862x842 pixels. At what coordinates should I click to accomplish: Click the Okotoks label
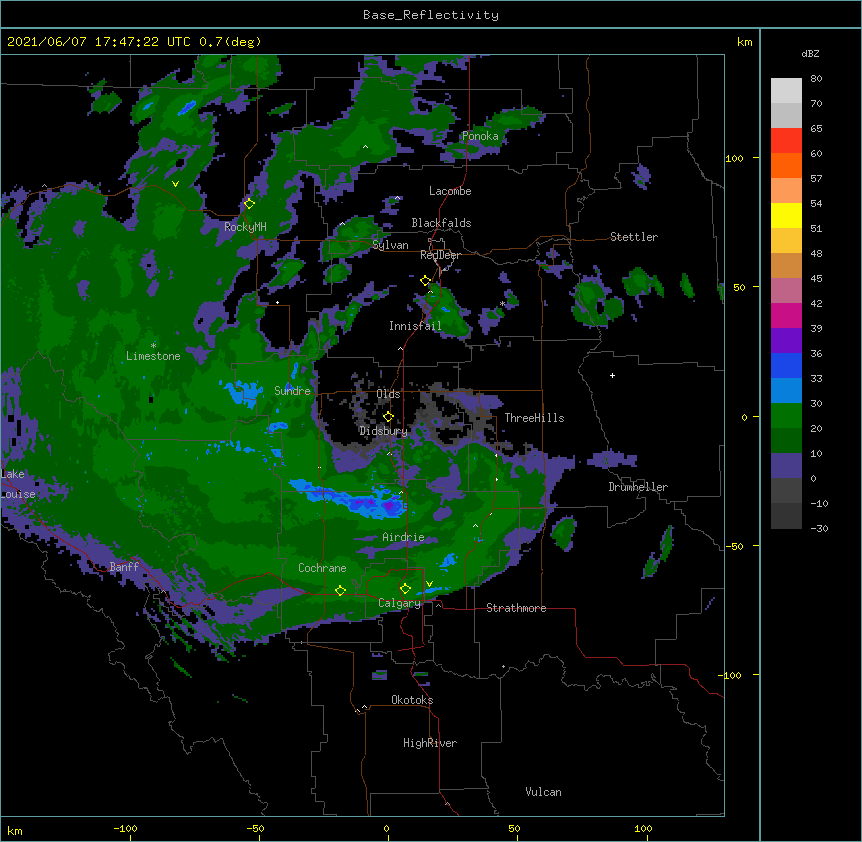(x=412, y=700)
